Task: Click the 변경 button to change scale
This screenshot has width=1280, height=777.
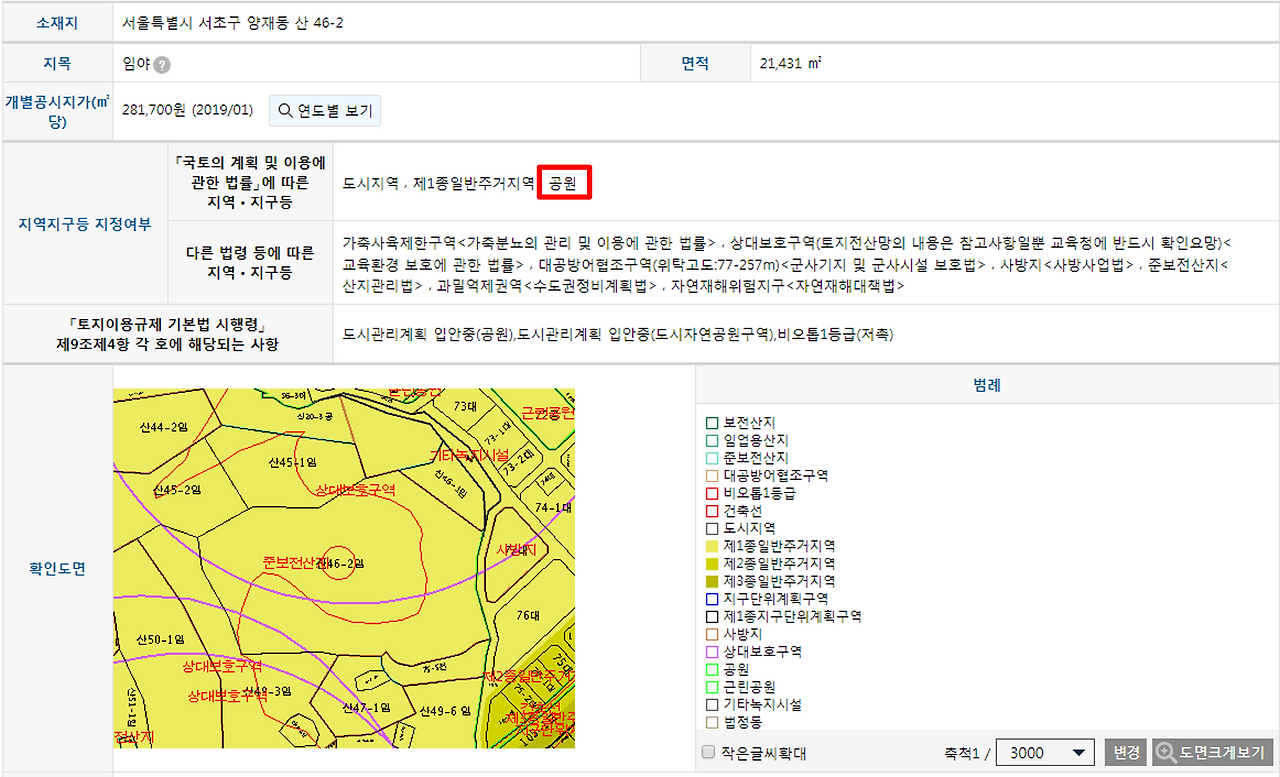Action: [x=1126, y=751]
